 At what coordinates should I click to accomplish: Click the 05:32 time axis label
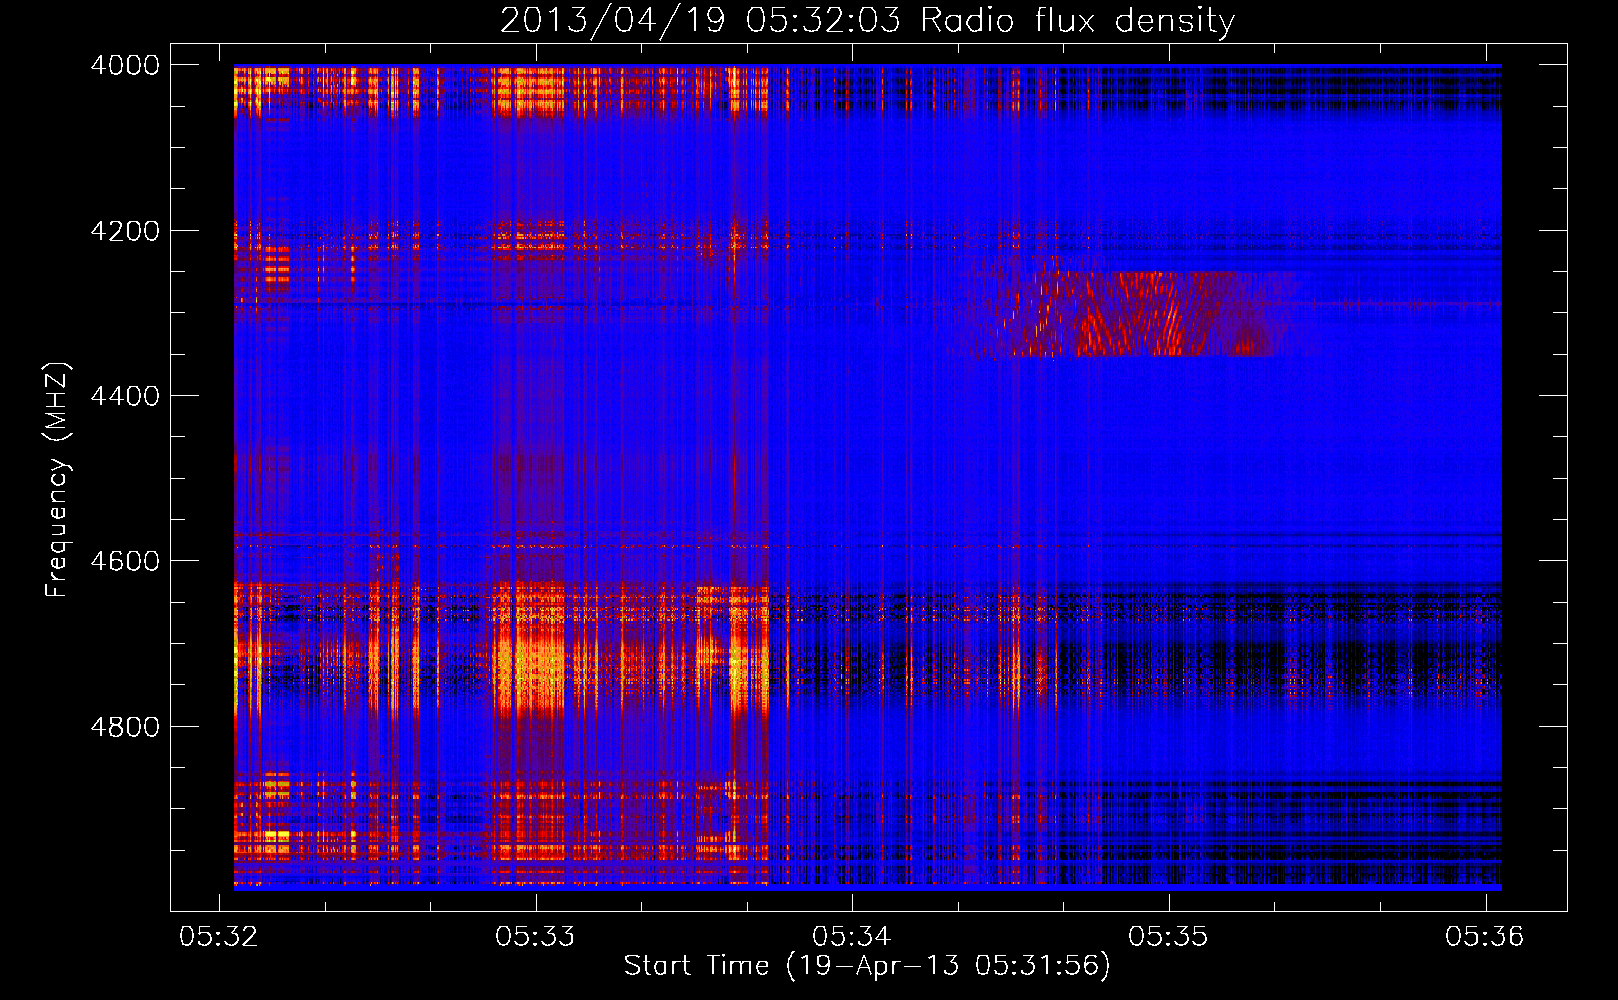pos(219,936)
